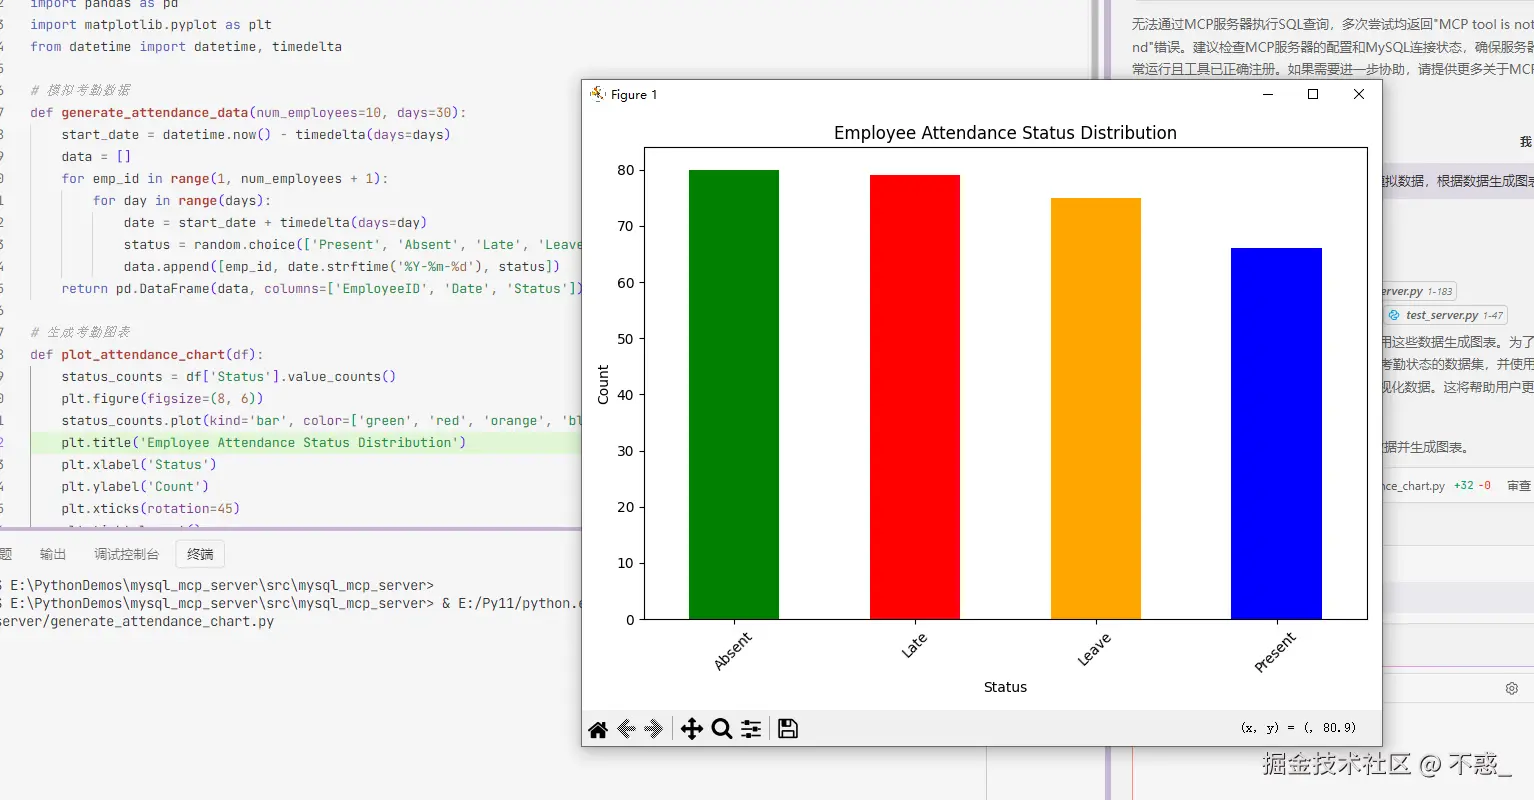Reset chart to original view with Home icon
The width and height of the screenshot is (1534, 800).
tap(598, 729)
